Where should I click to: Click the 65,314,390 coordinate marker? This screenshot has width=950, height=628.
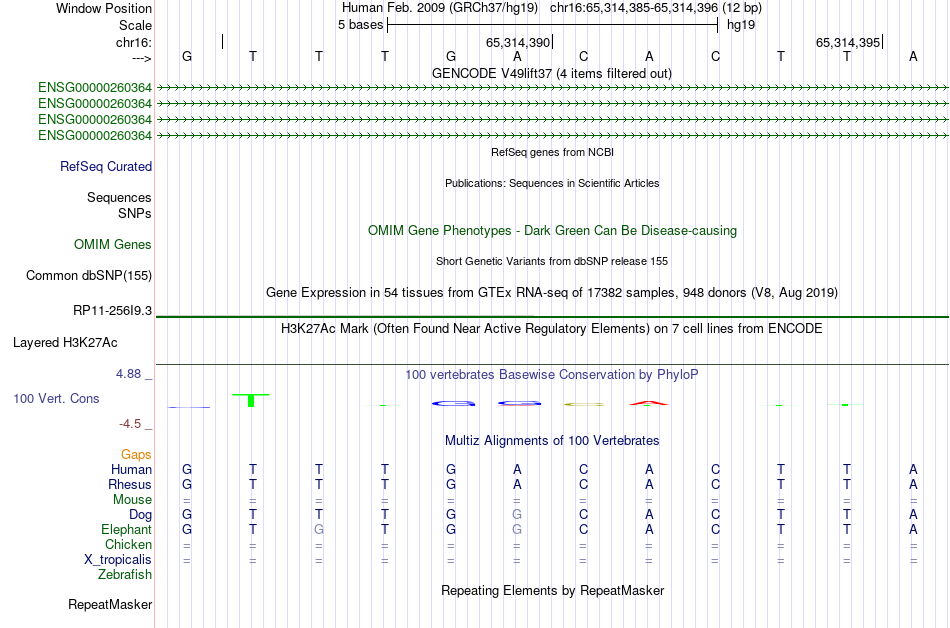pos(518,42)
